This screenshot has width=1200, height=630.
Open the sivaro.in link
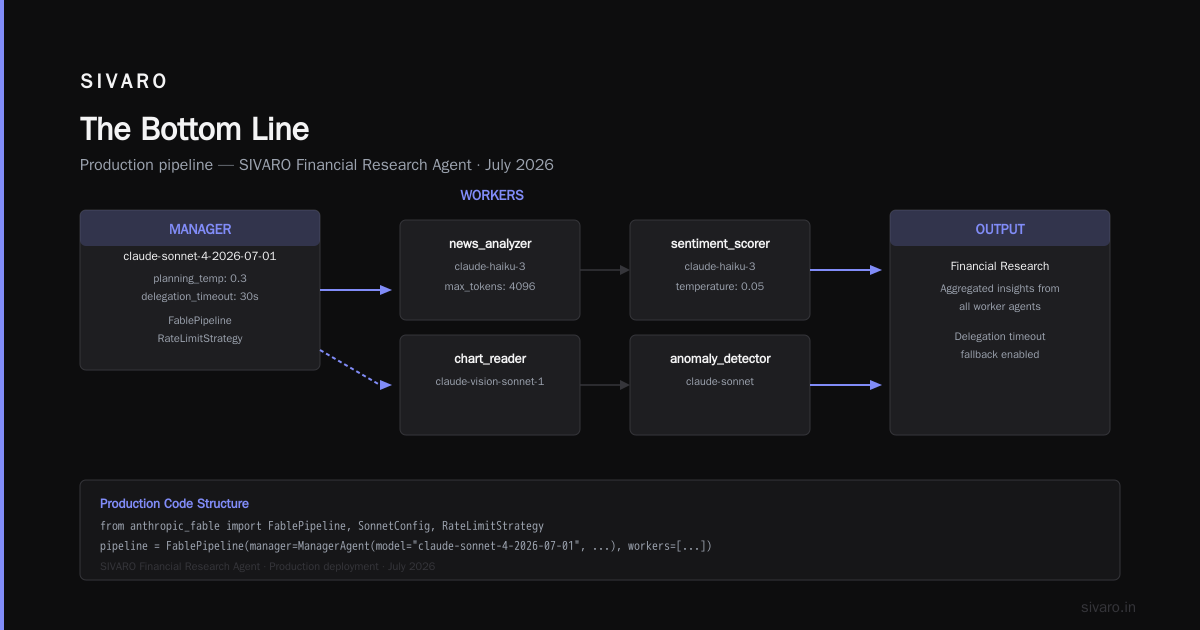[1109, 607]
